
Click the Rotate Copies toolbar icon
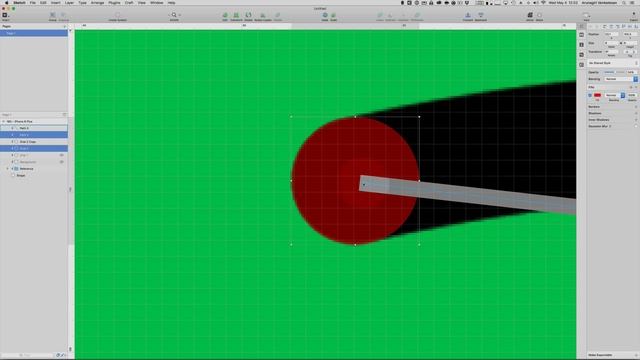coord(263,16)
